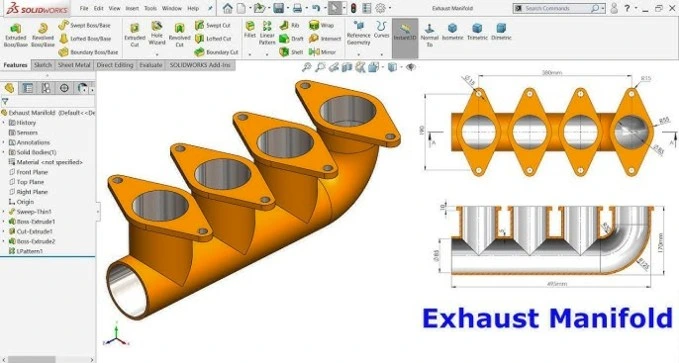Expand the History tree node

click(x=4, y=123)
